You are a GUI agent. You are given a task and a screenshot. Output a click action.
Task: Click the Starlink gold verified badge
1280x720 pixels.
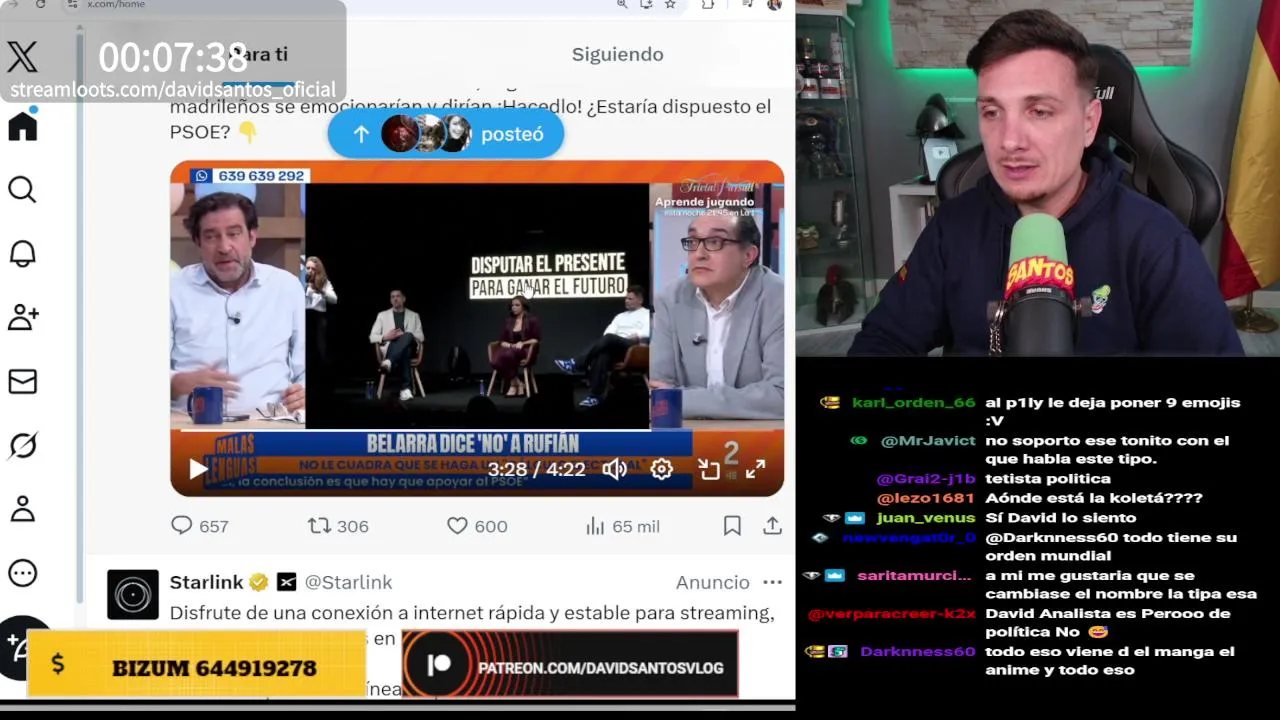[x=258, y=582]
